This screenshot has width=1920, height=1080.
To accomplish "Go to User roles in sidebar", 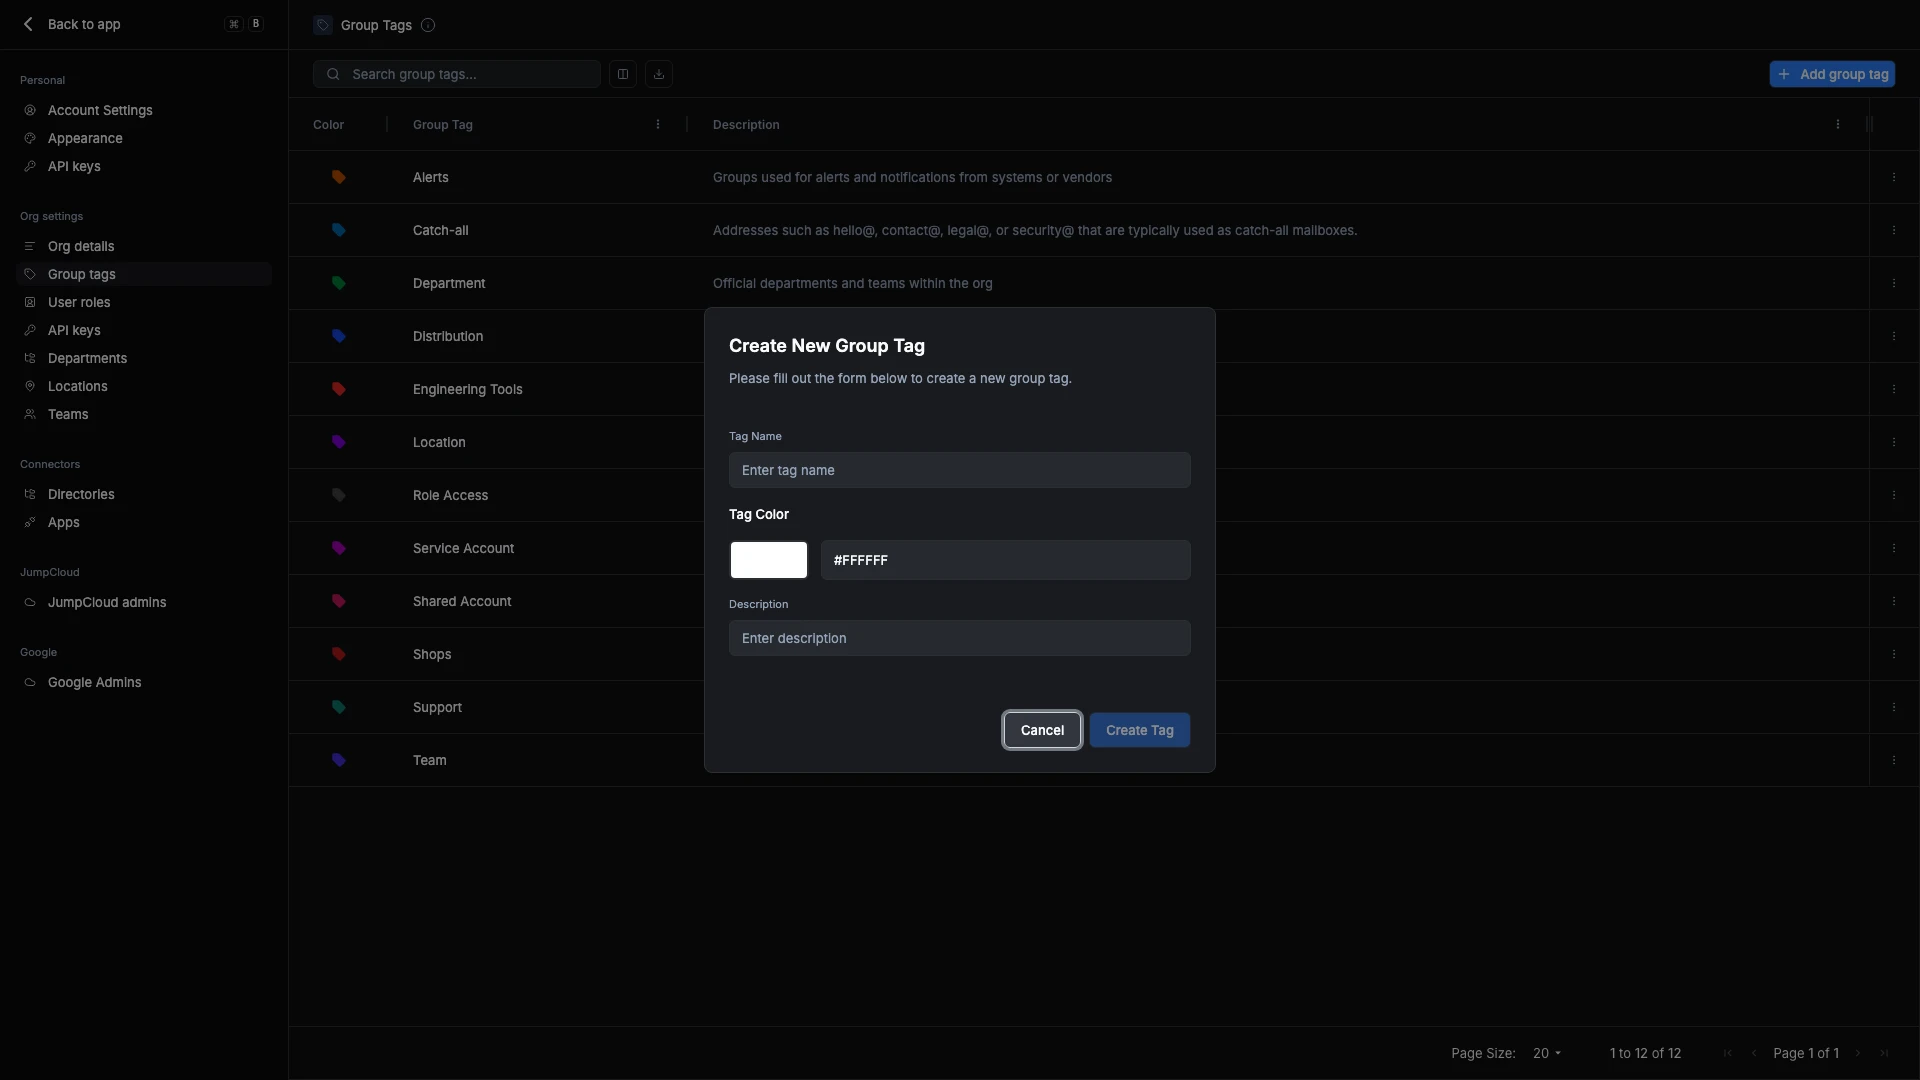I will tap(79, 302).
